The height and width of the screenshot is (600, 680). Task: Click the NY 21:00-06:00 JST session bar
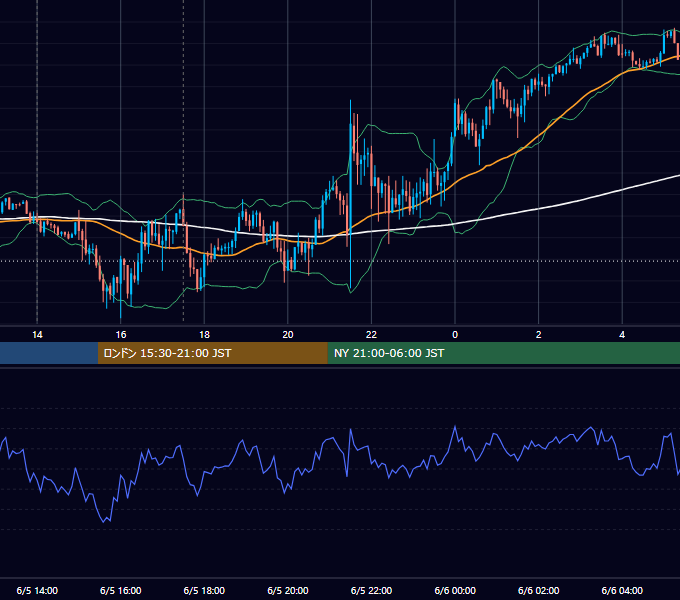[503, 353]
